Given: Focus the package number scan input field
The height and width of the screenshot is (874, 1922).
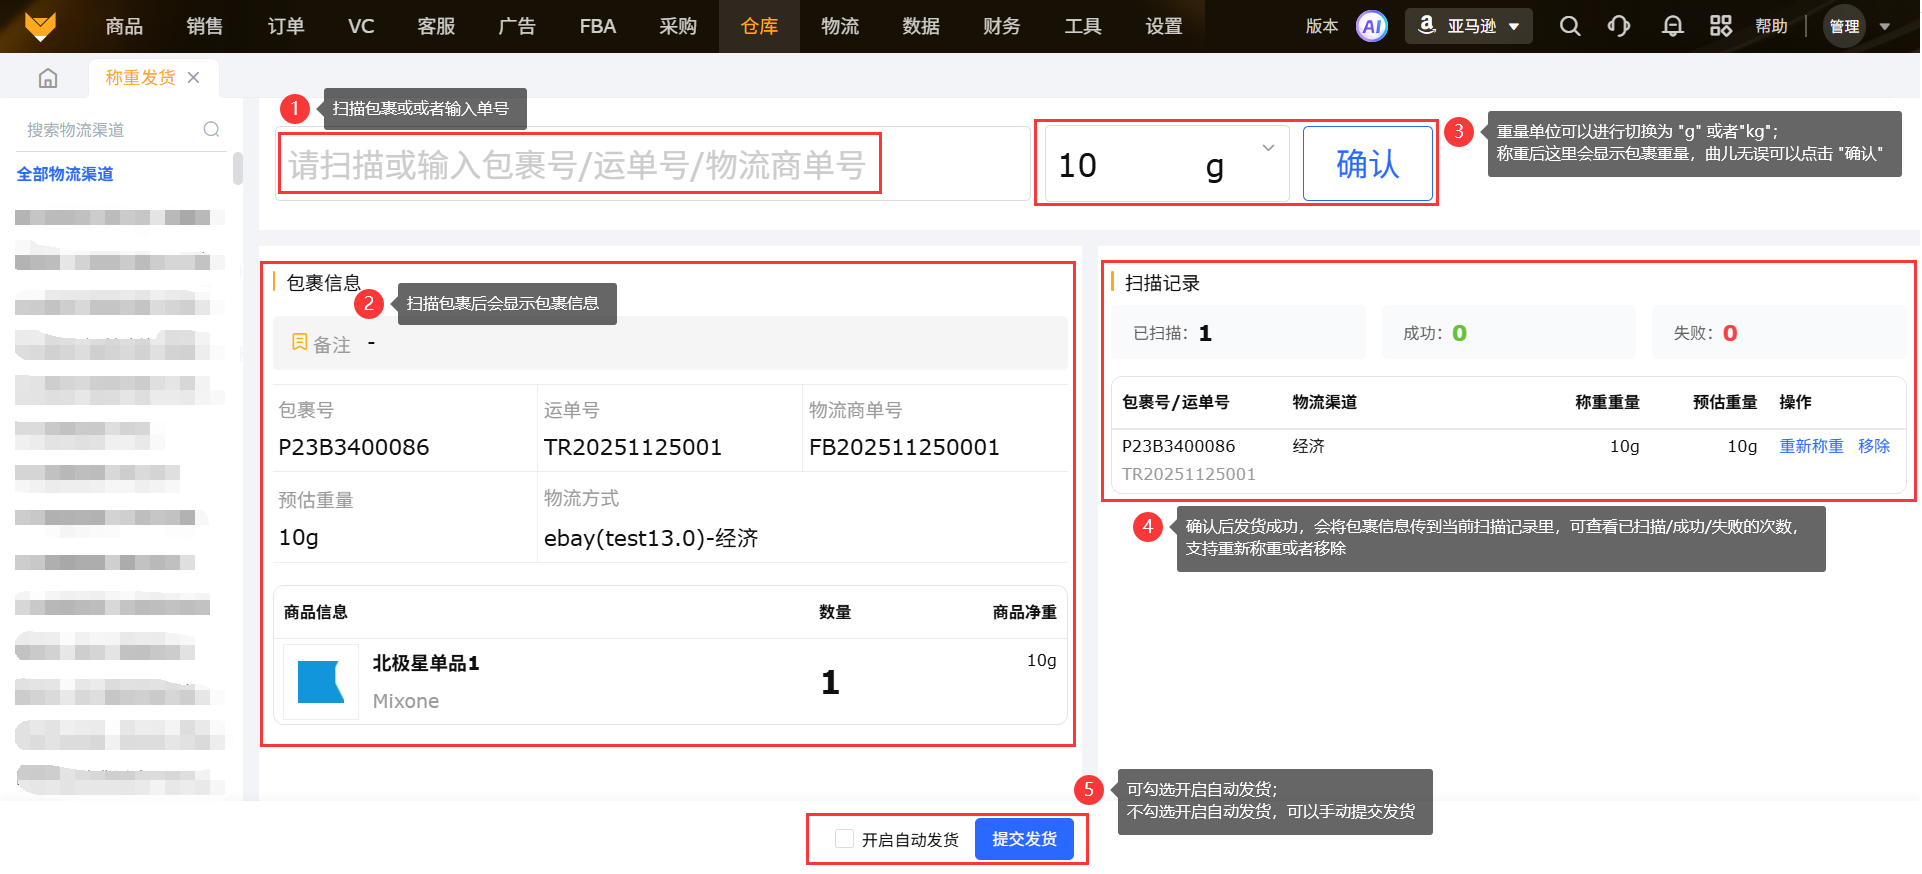Looking at the screenshot, I should coord(652,164).
